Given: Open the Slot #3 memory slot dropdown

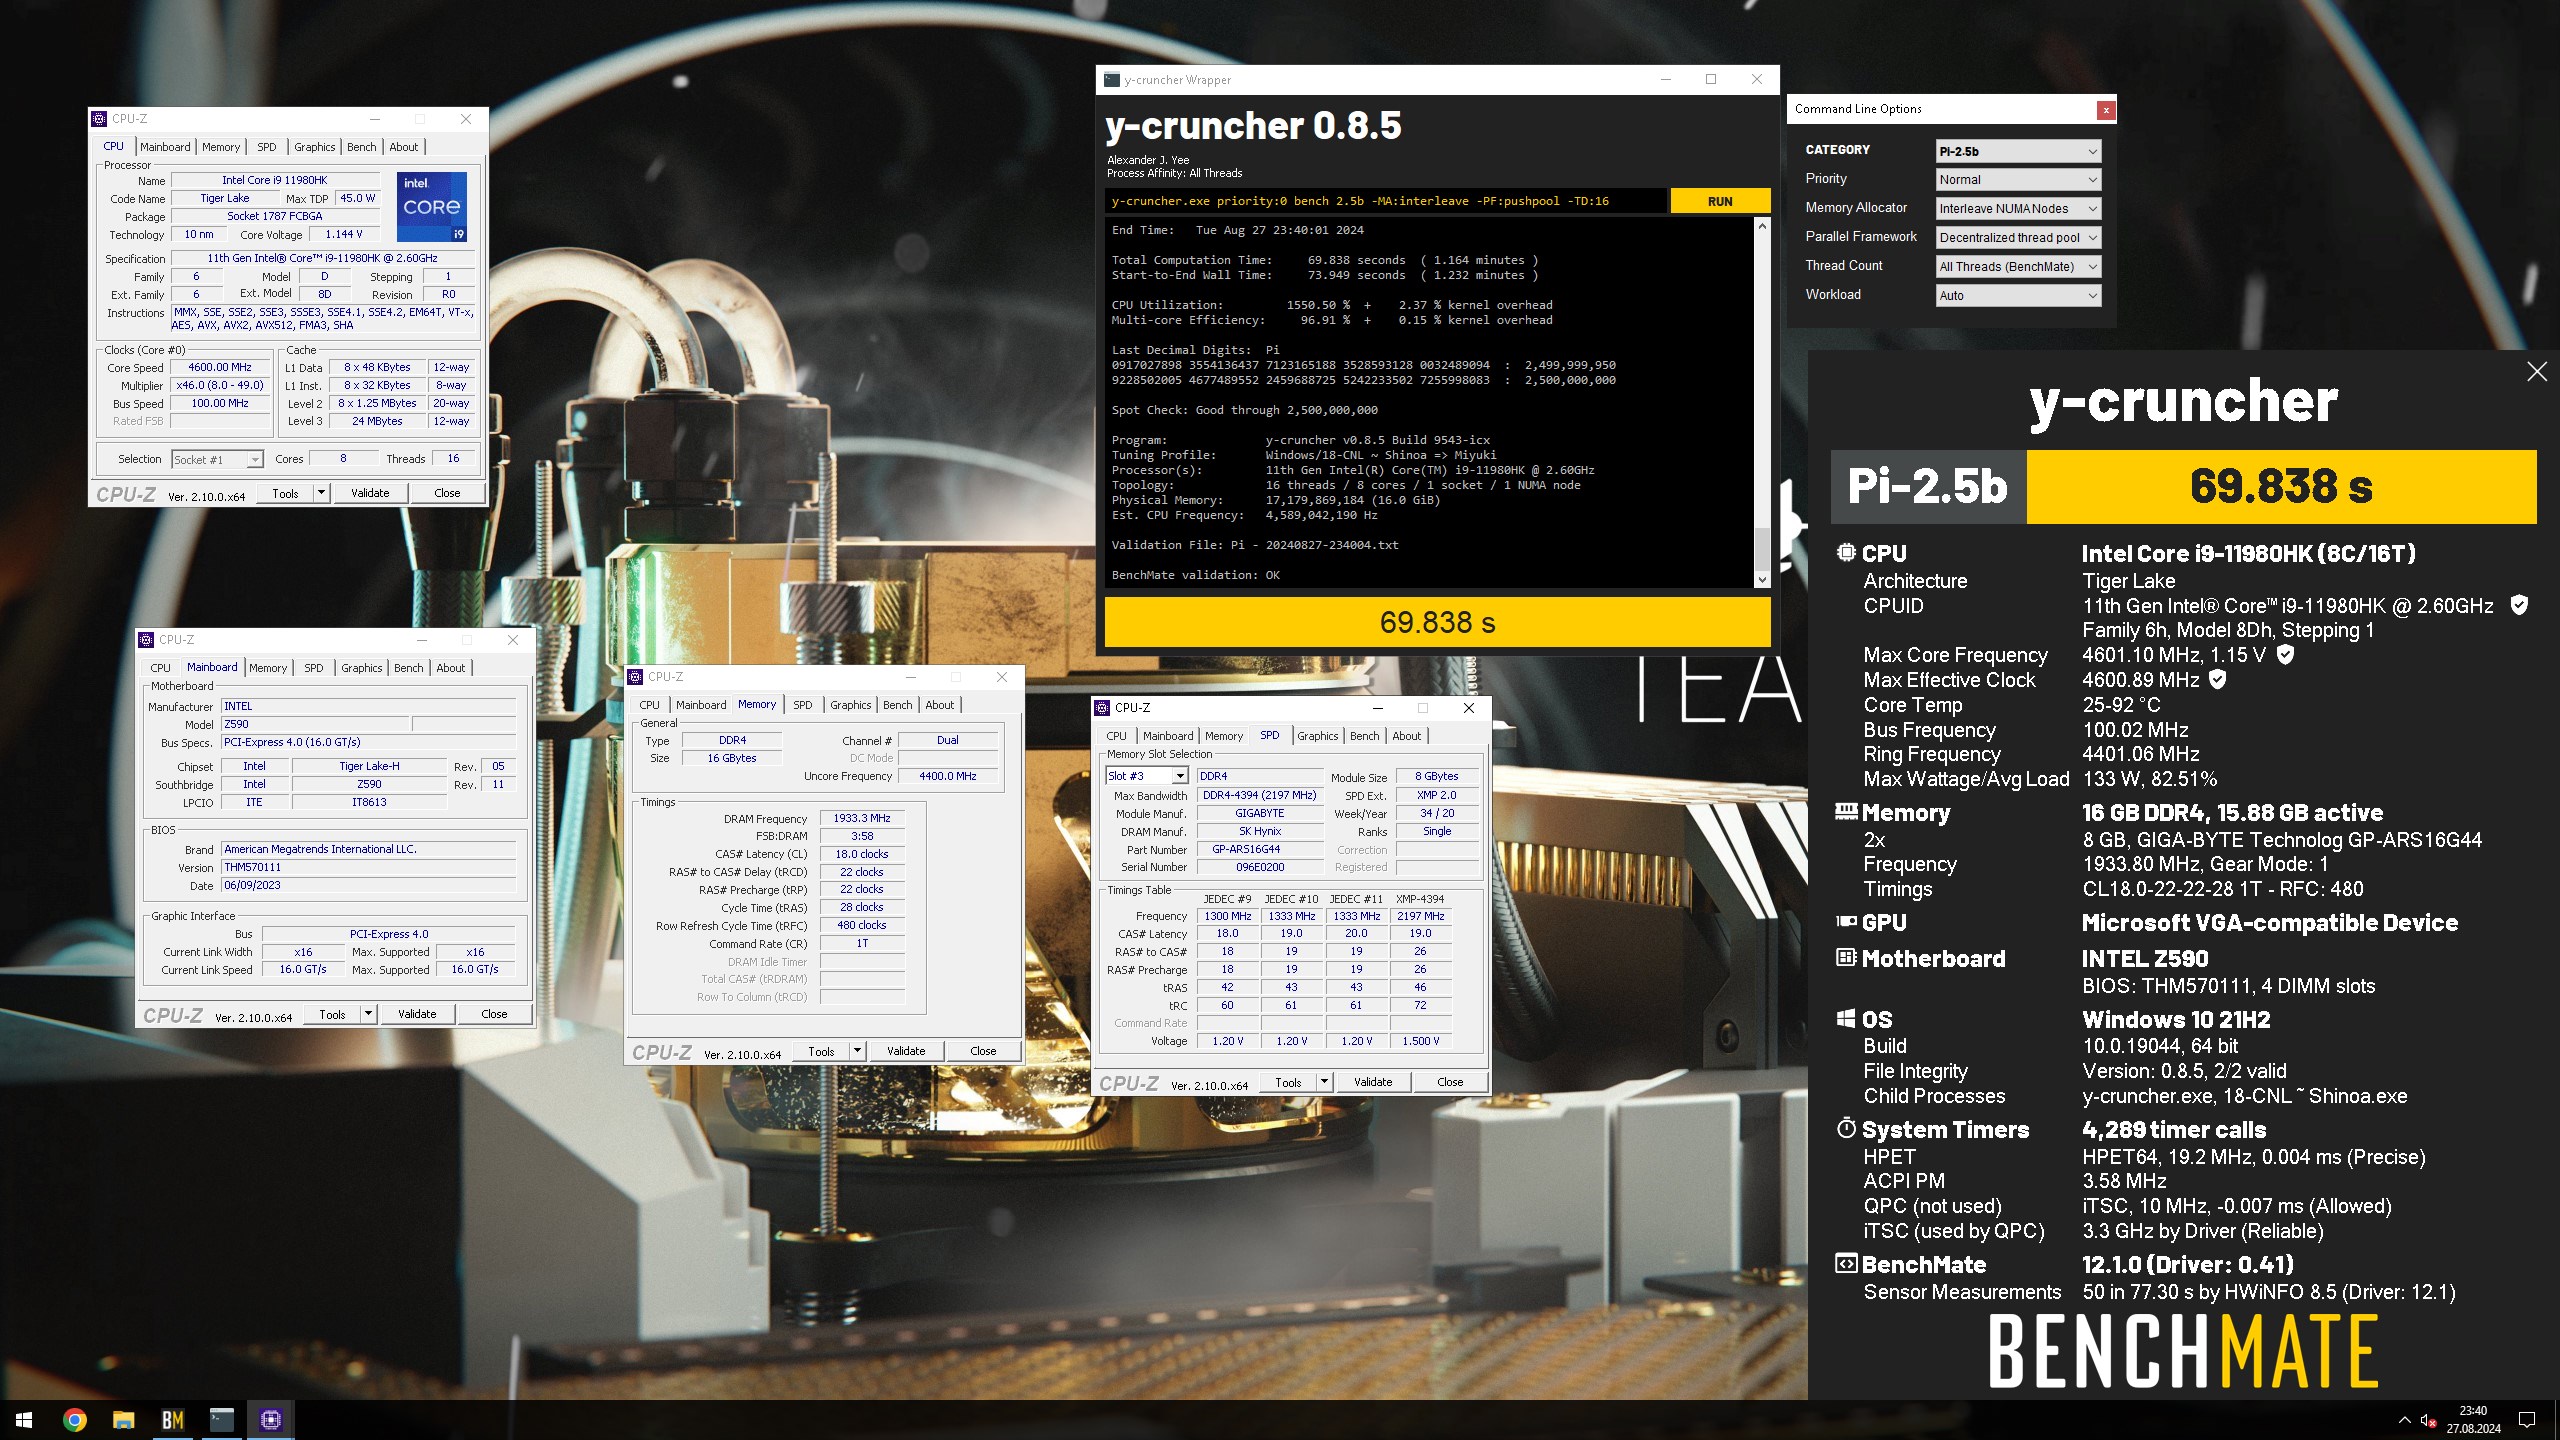Looking at the screenshot, I should click(x=1146, y=776).
